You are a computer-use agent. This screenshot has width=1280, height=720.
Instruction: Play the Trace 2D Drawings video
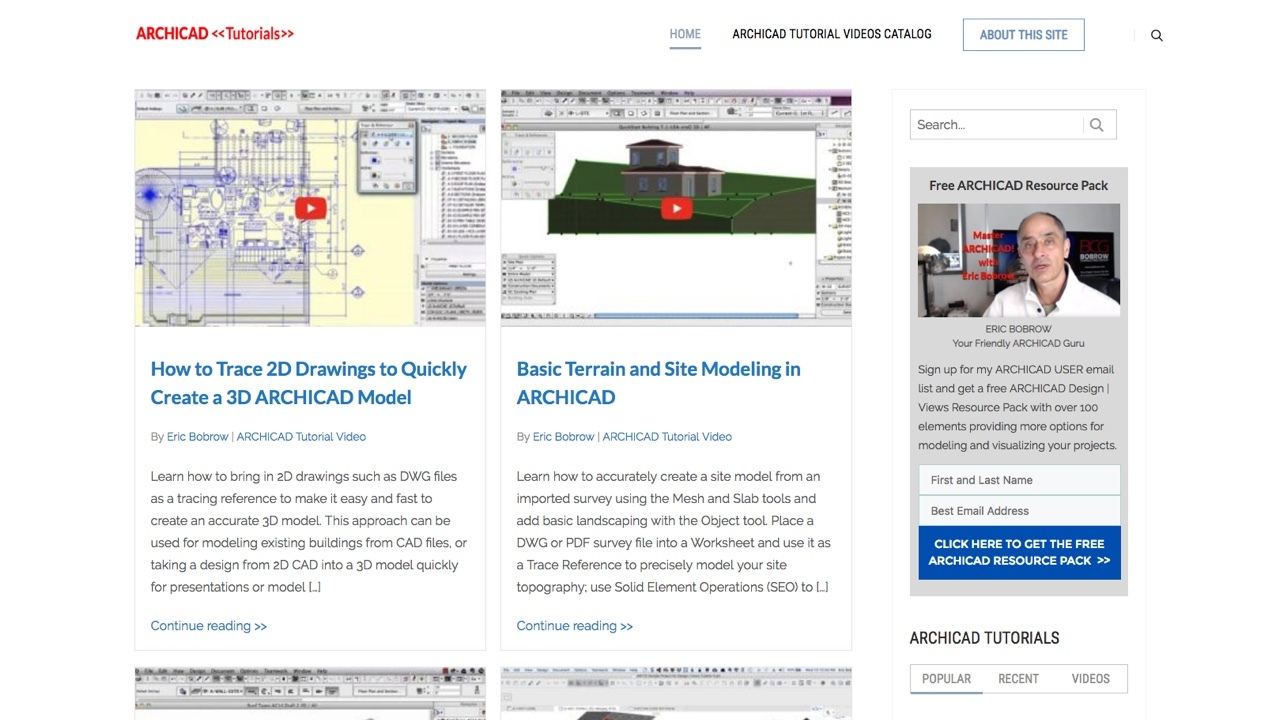coord(310,208)
